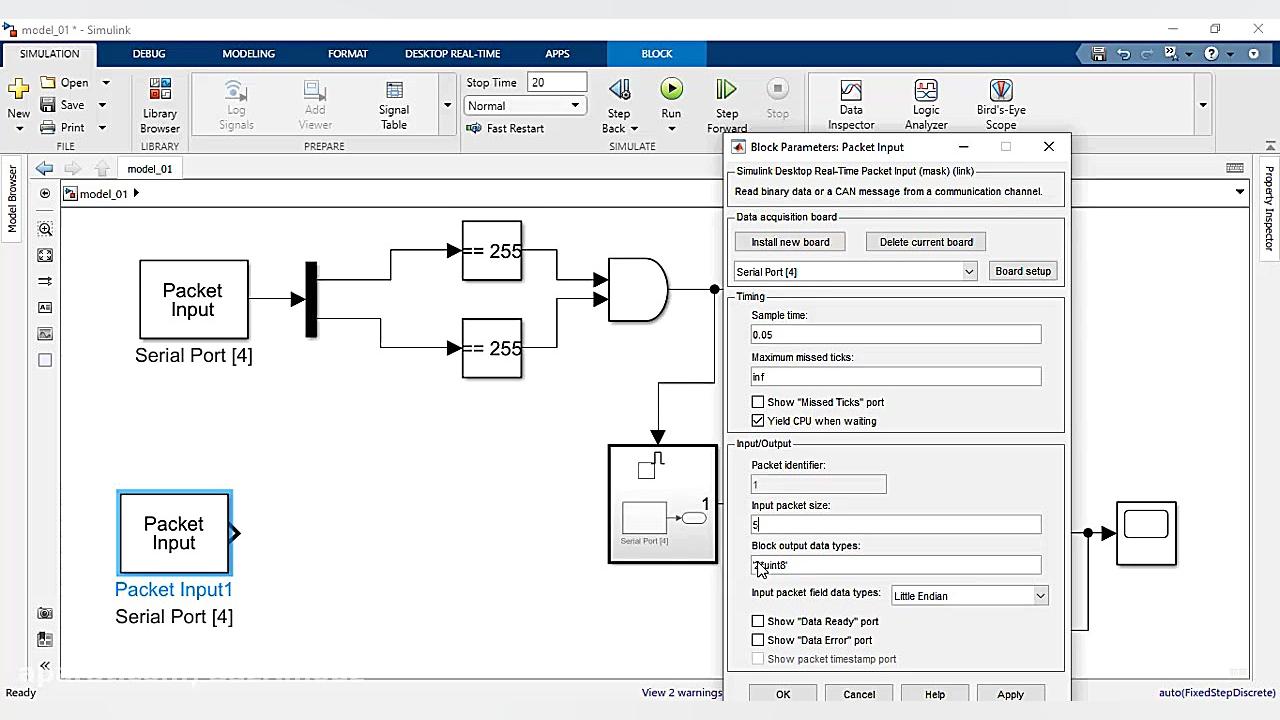
Task: Open the Model Browser side tab
Action: pyautogui.click(x=12, y=200)
